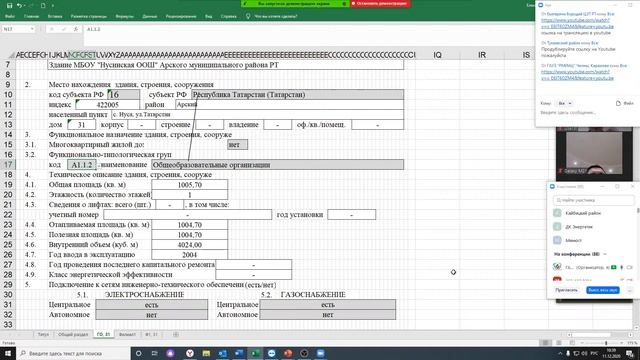Undo the last action in Excel
Viewport: 640px width, 360px height.
coord(19,6)
